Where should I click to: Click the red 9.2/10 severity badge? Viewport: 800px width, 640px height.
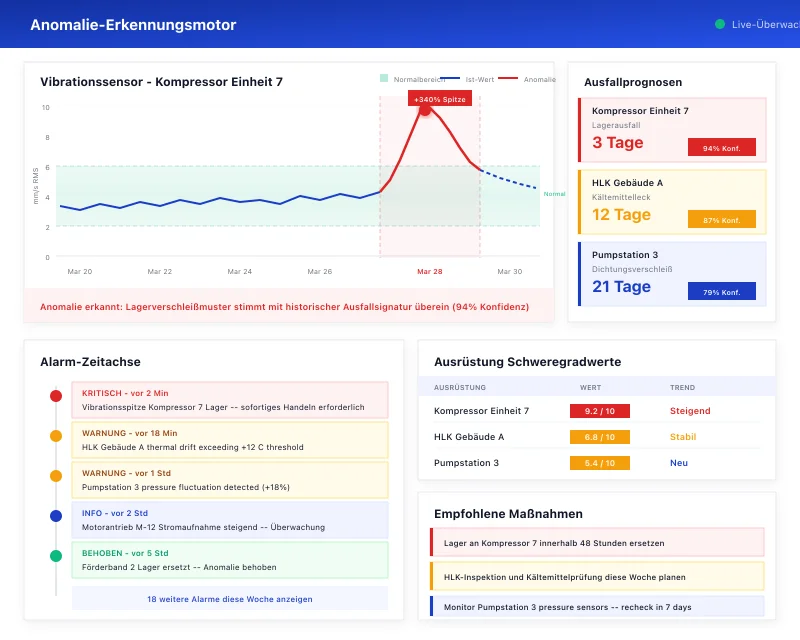(x=598, y=411)
